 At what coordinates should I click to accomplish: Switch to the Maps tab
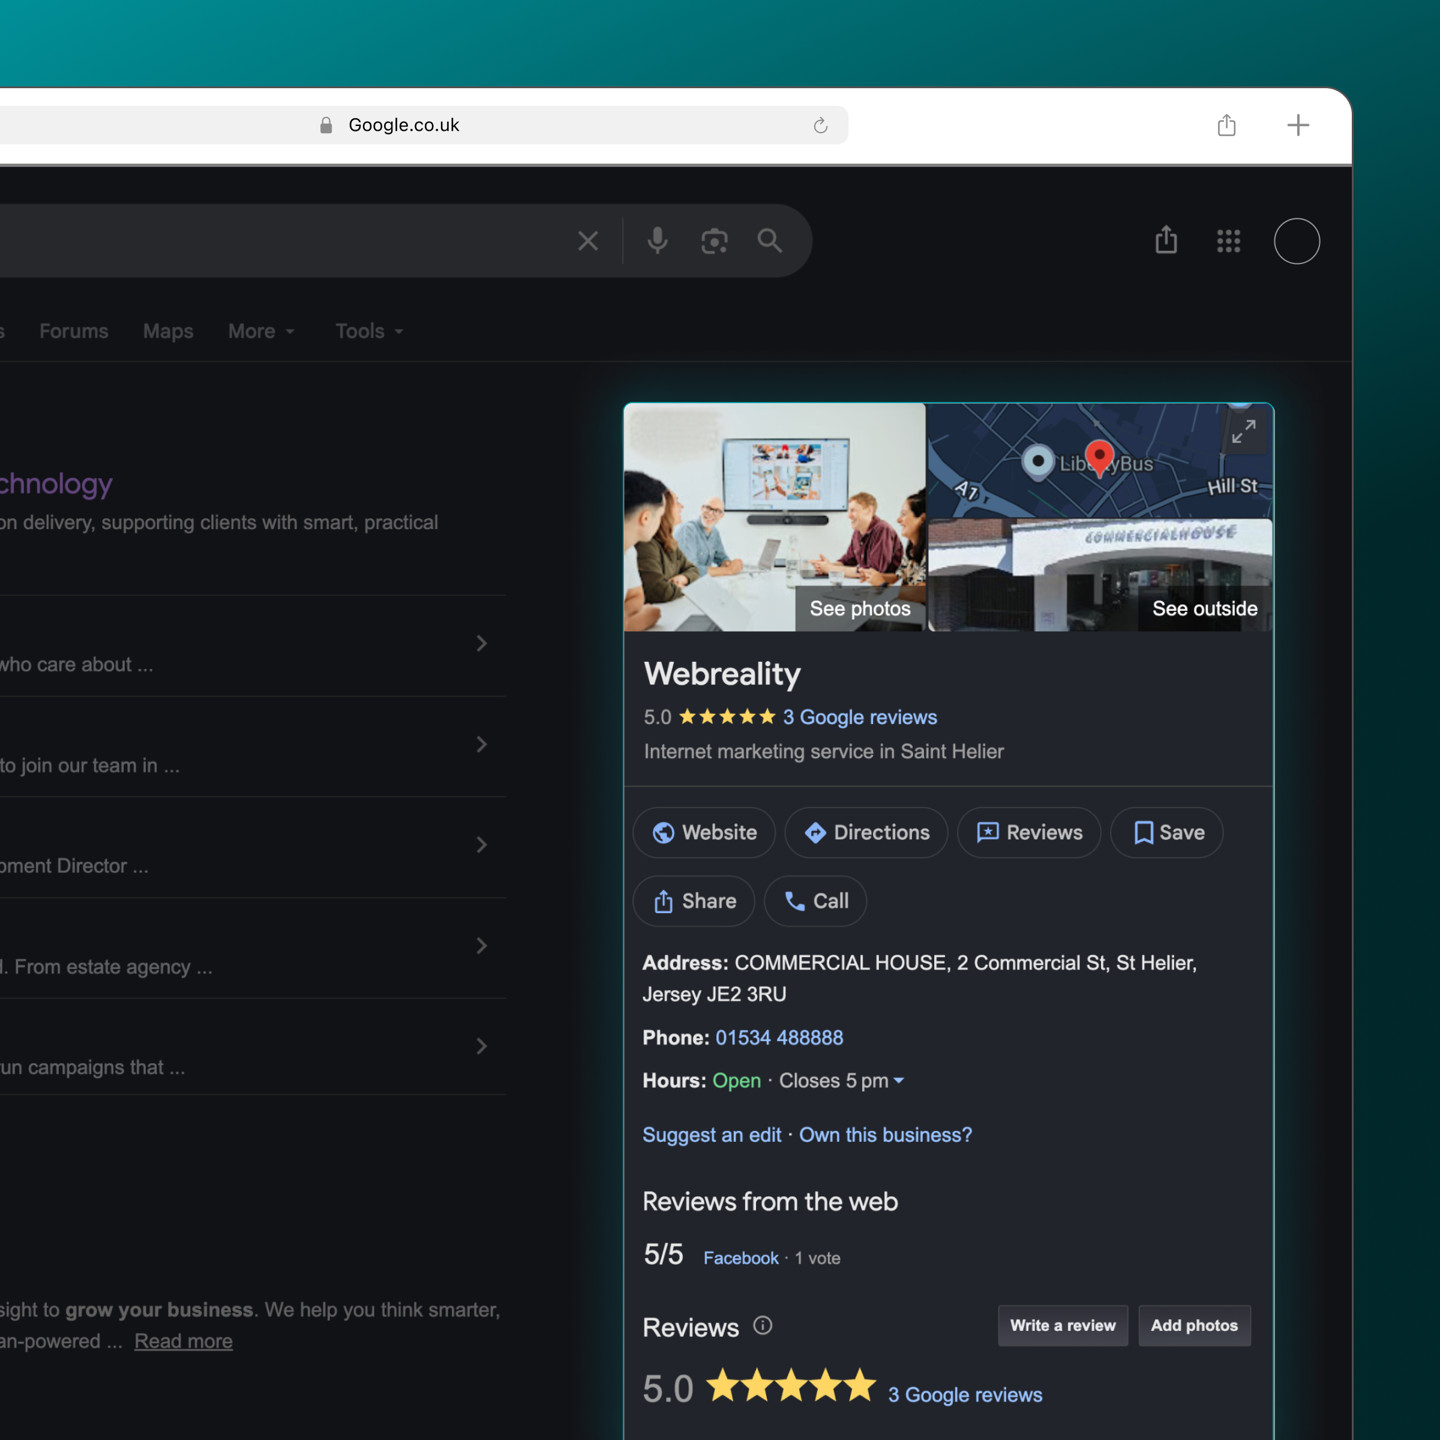point(168,331)
